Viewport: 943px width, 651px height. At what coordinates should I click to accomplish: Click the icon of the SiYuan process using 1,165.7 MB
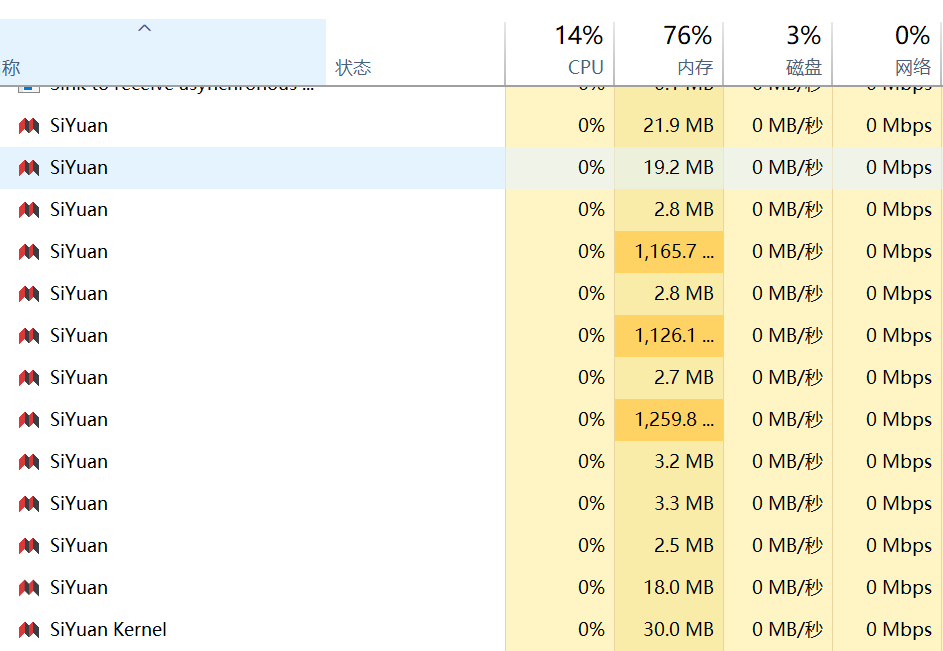pos(29,252)
